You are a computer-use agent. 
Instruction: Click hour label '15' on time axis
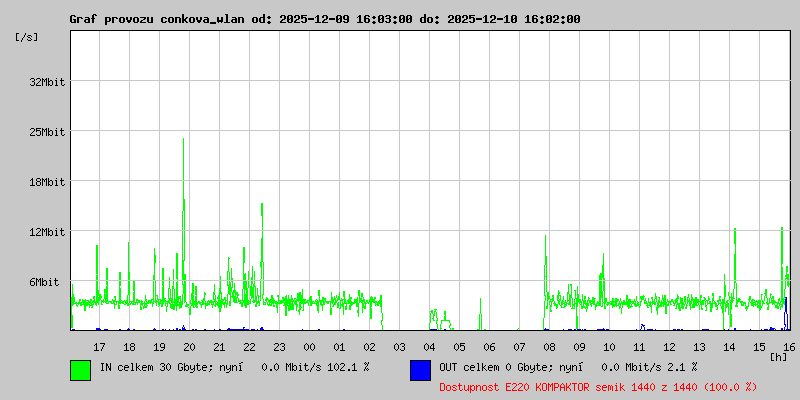(x=760, y=347)
